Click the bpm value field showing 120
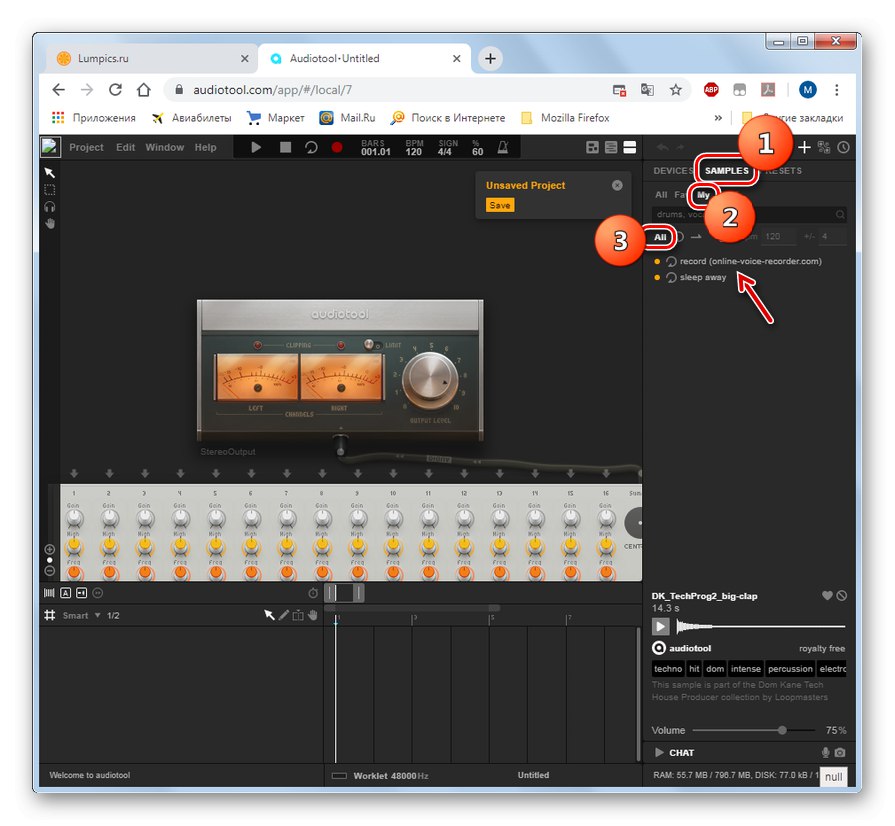 (779, 236)
